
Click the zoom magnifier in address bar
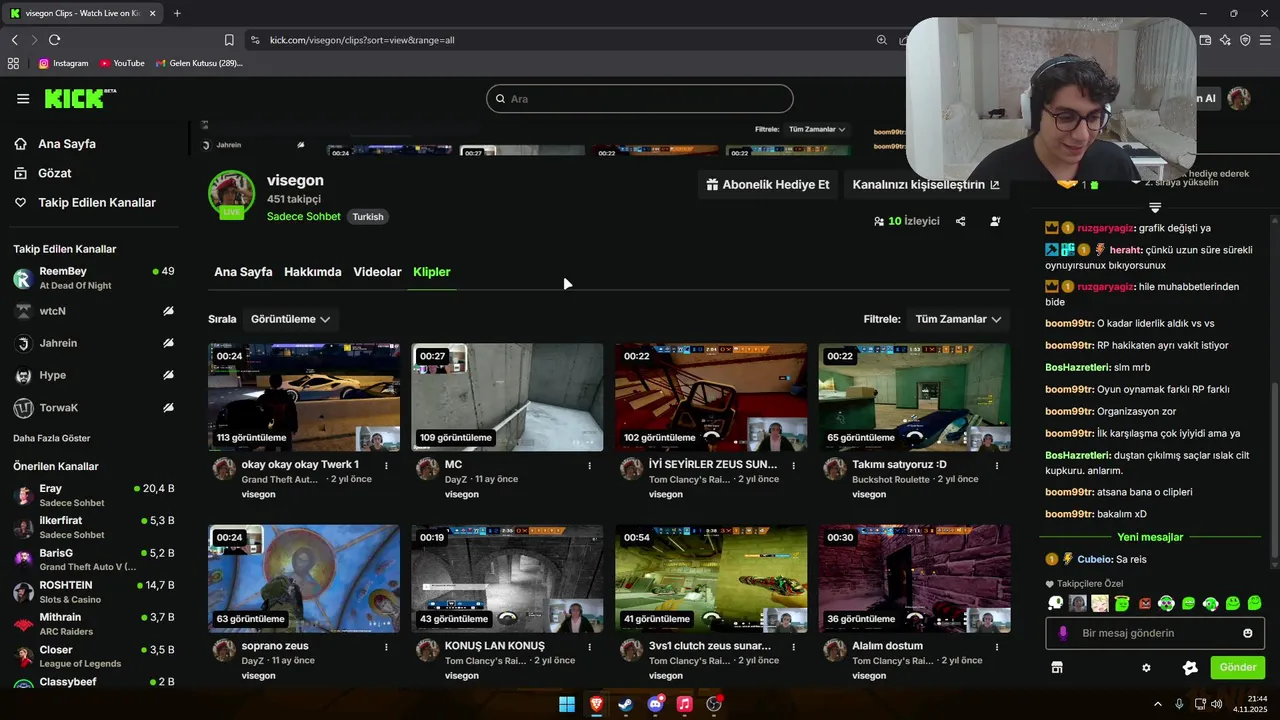tap(881, 40)
